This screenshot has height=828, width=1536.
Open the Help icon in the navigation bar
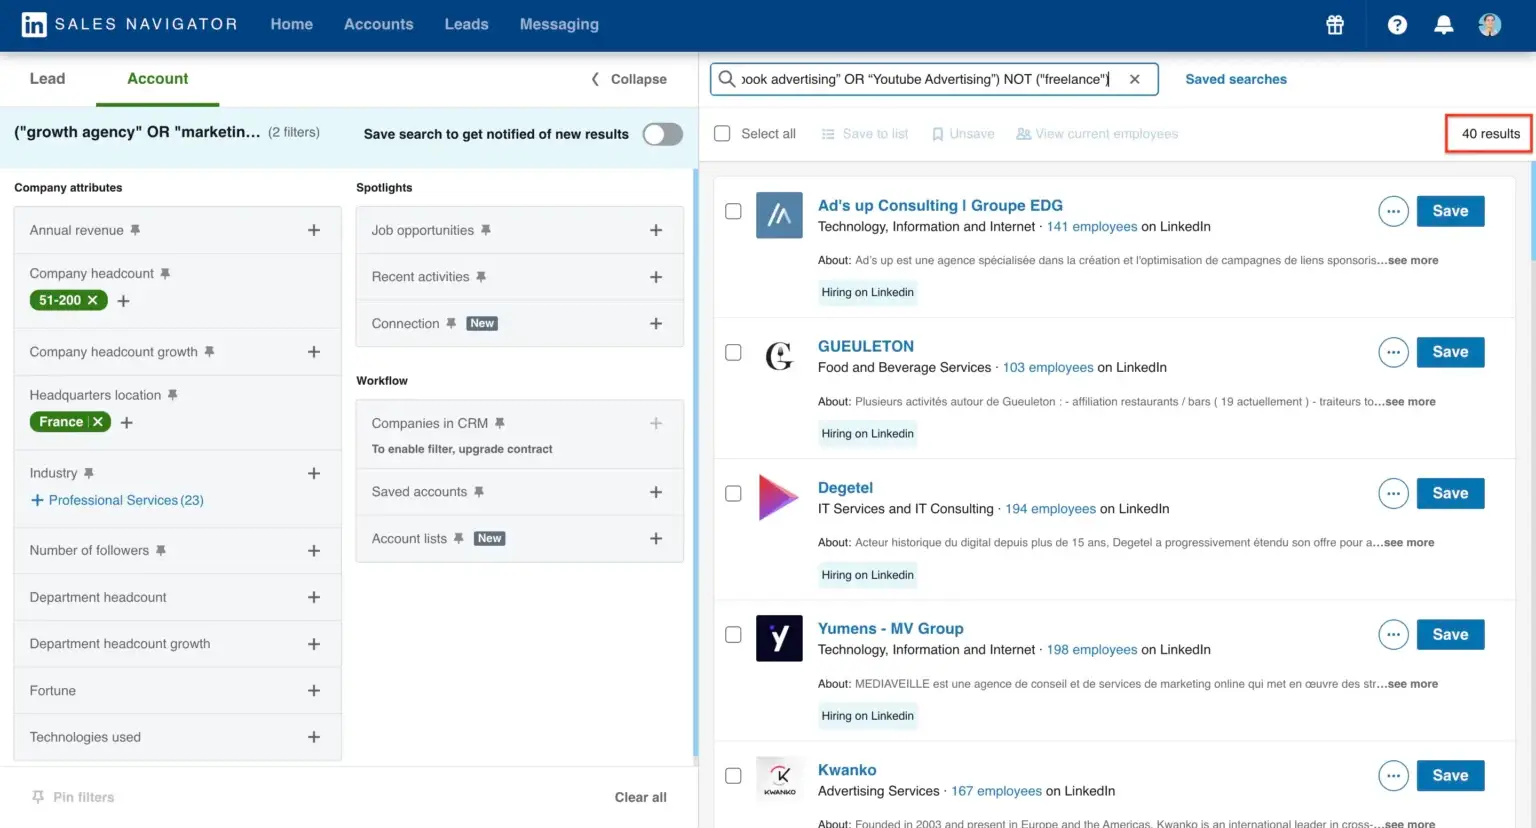click(x=1396, y=25)
